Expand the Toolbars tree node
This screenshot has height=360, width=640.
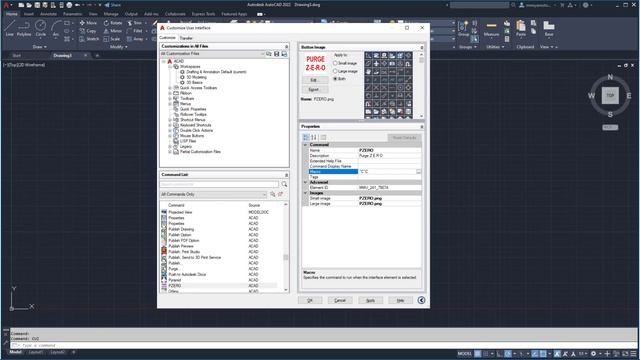[x=170, y=98]
